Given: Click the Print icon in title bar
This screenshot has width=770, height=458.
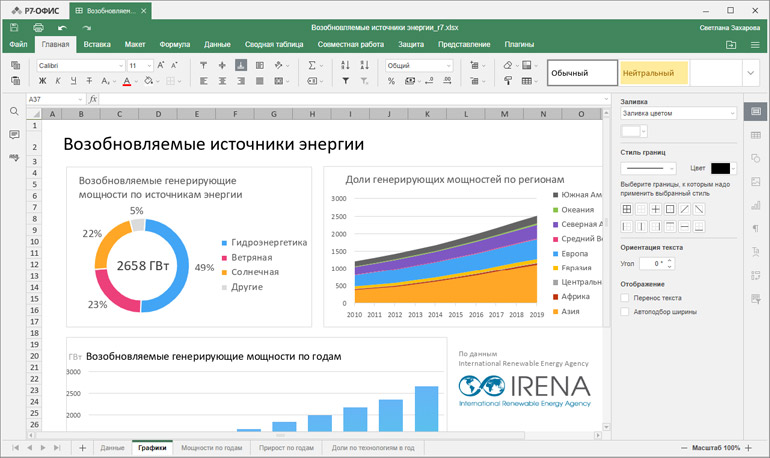Looking at the screenshot, I should (x=38, y=28).
